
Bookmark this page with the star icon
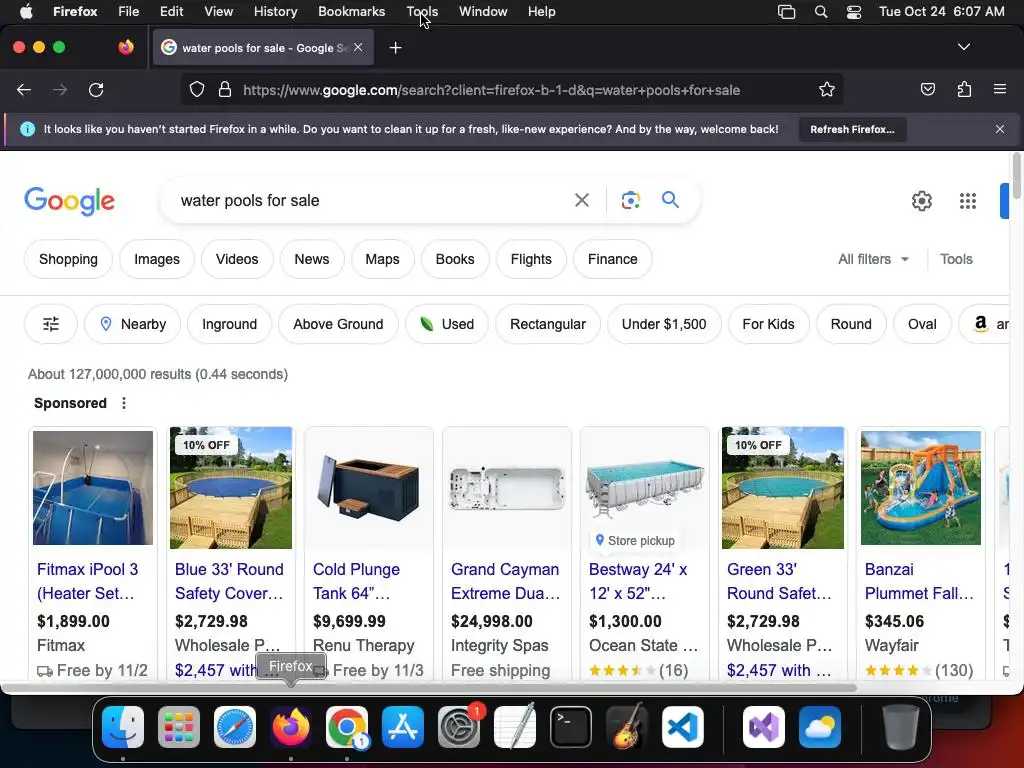point(827,90)
